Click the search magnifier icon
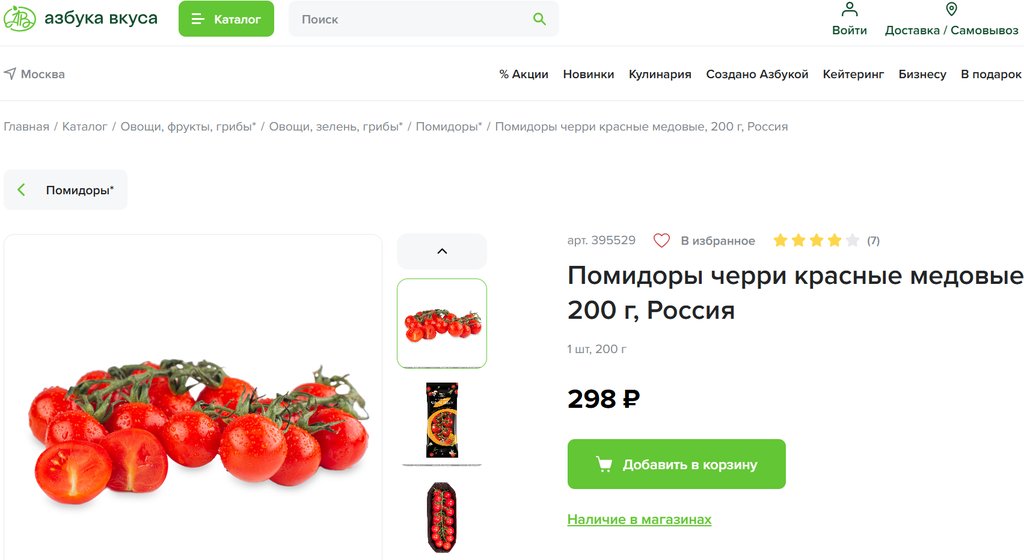The height and width of the screenshot is (560, 1024). 539,19
